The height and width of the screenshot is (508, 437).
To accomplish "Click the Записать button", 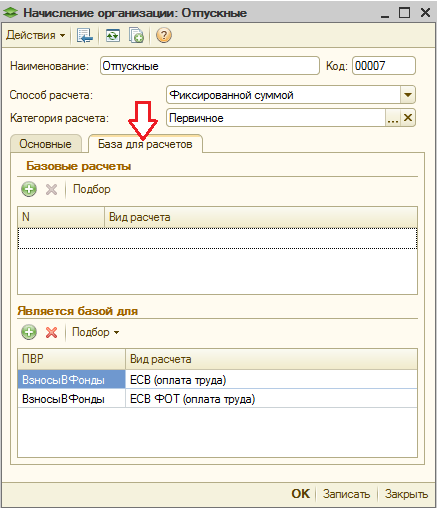I will coord(346,494).
